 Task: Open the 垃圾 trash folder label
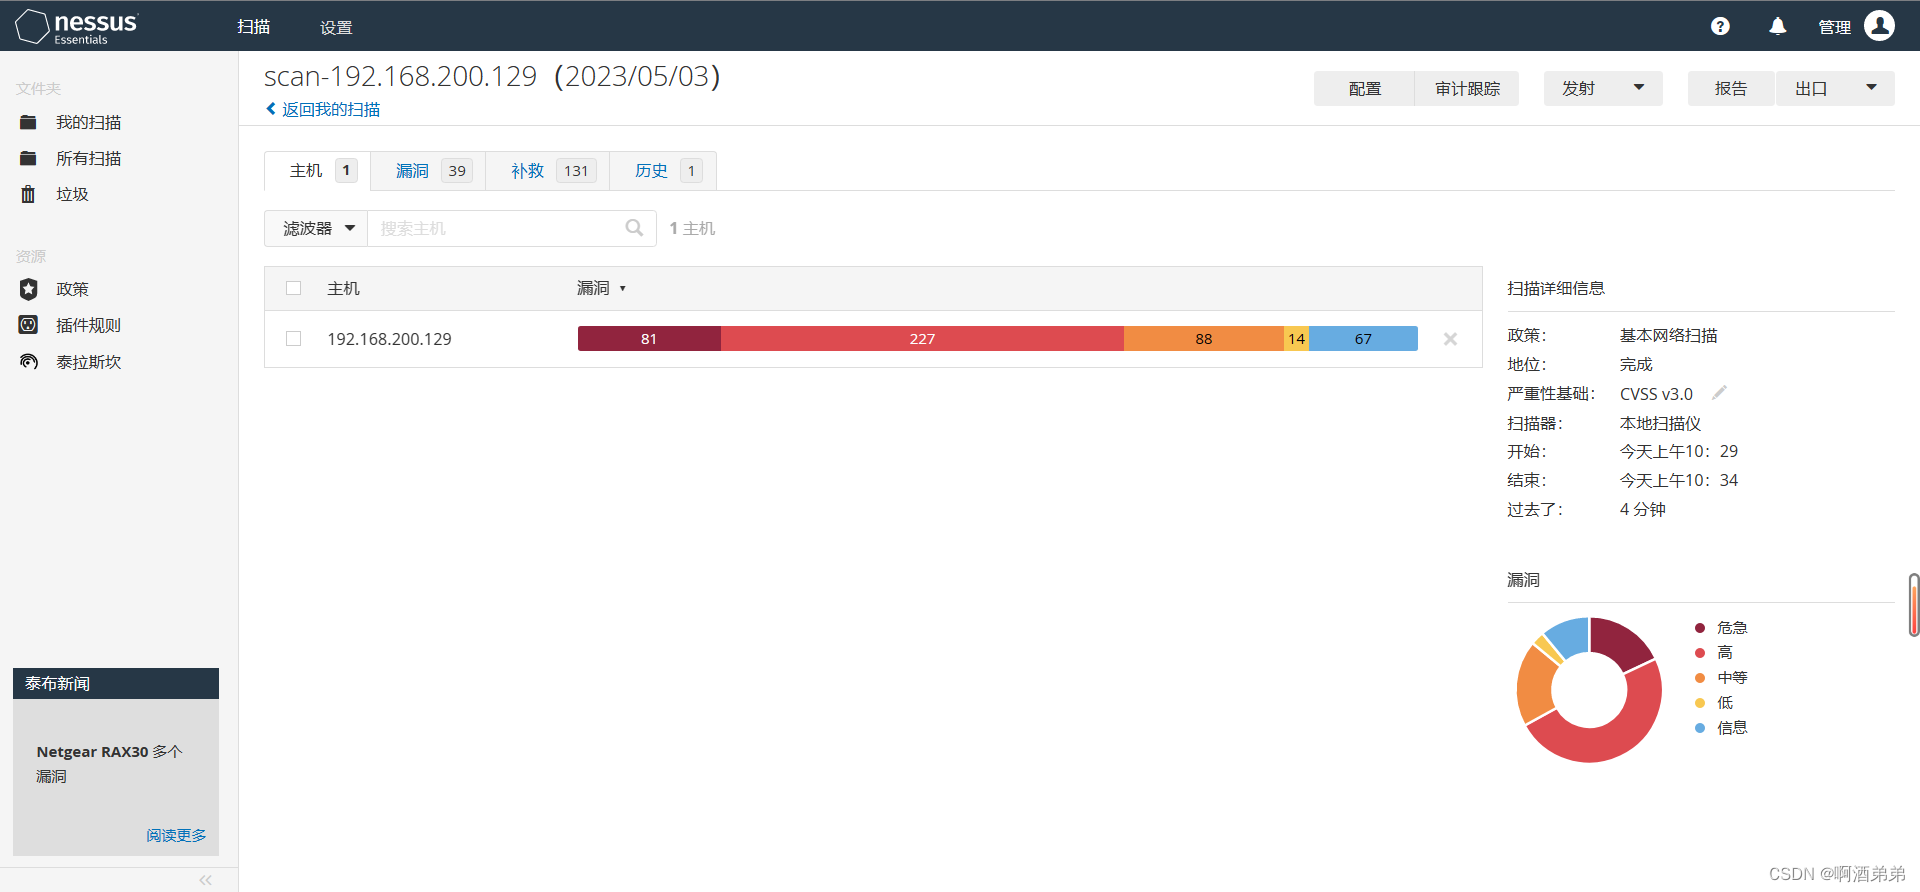(x=72, y=194)
